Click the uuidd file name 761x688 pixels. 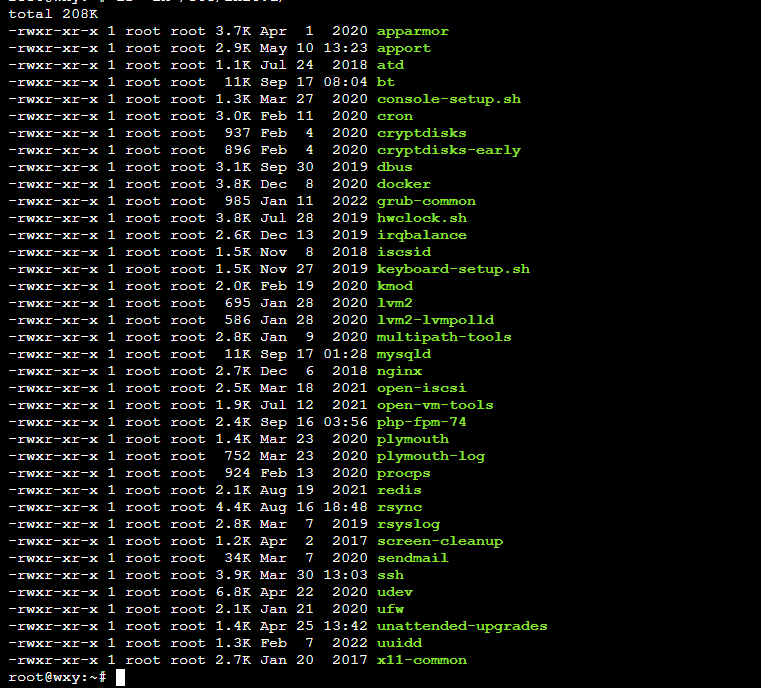pos(399,643)
